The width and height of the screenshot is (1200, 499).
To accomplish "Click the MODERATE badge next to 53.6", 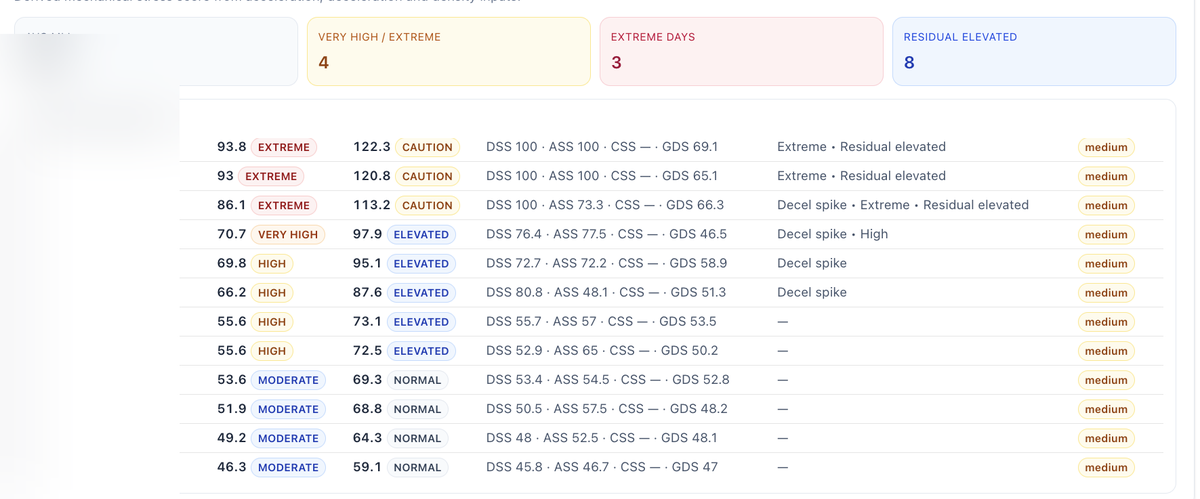I will click(x=288, y=380).
